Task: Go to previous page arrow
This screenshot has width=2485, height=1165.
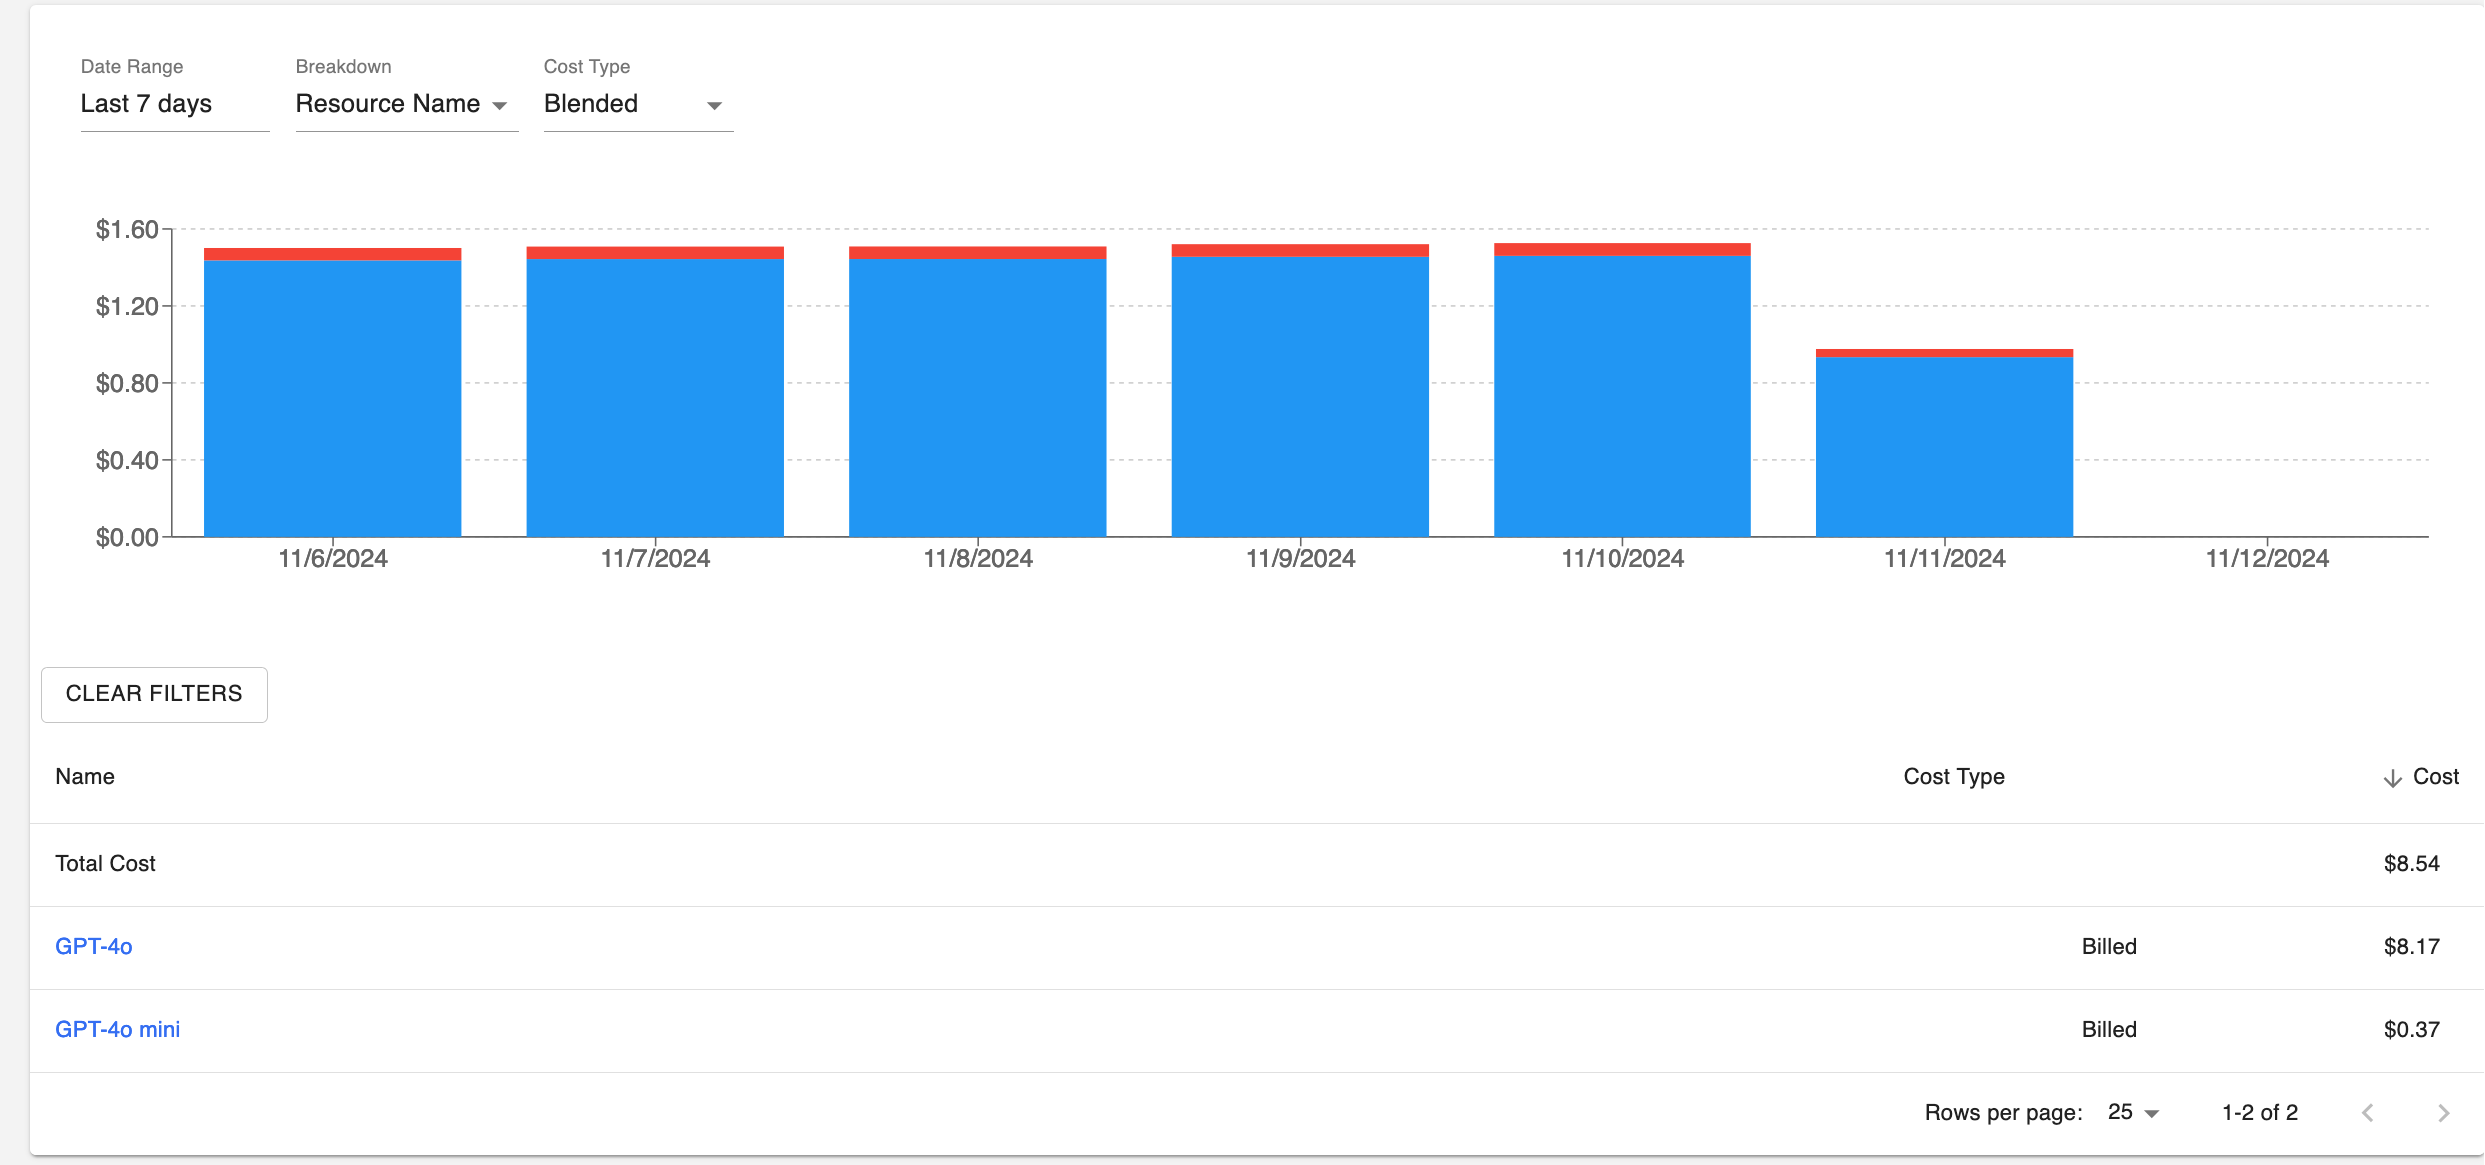Action: [2367, 1113]
